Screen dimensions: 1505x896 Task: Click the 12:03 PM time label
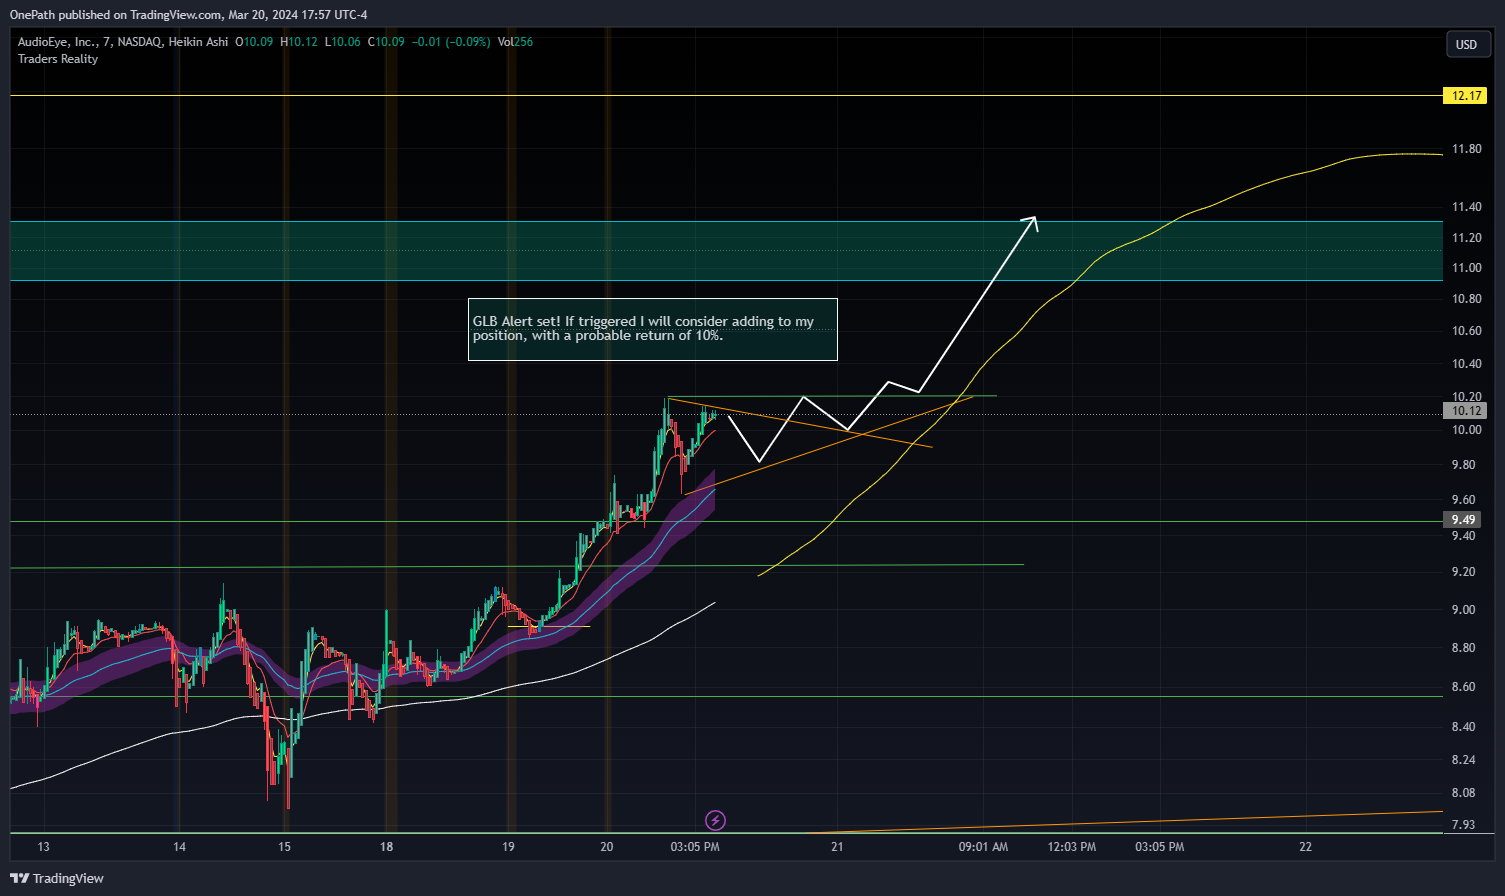click(x=1072, y=847)
